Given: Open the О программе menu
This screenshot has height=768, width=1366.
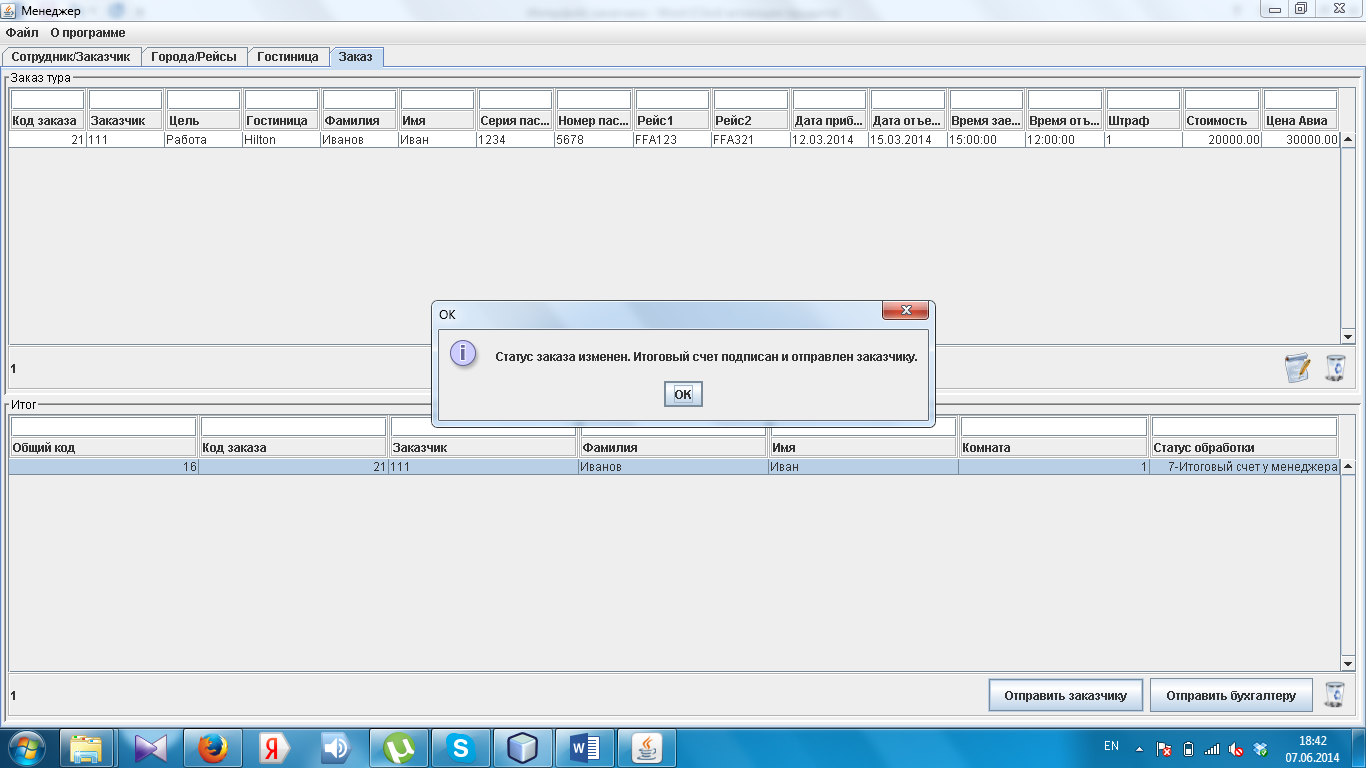Looking at the screenshot, I should point(88,33).
